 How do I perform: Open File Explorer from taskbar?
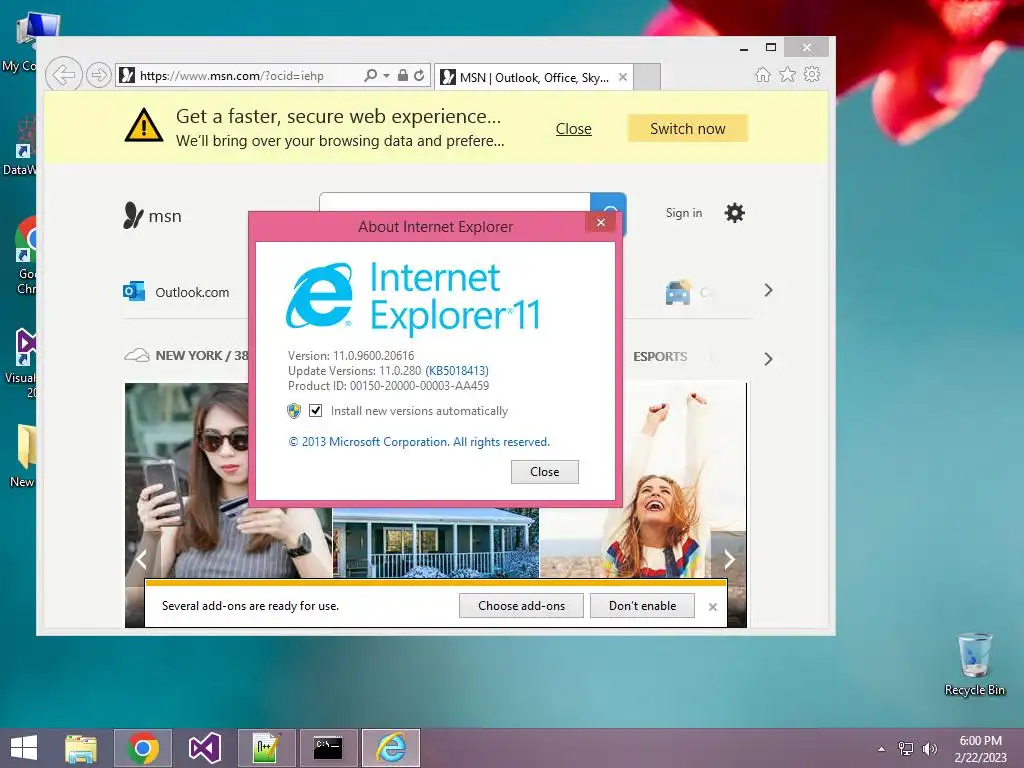pos(81,748)
